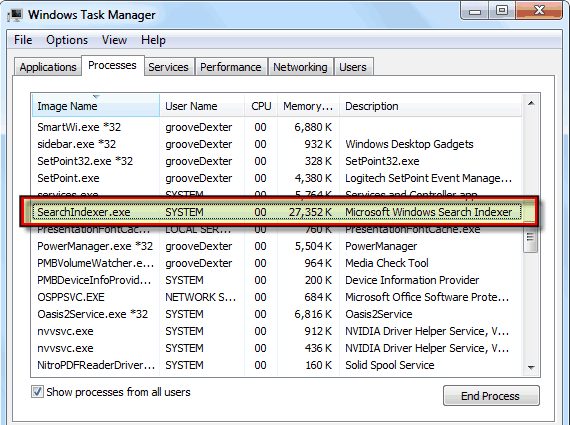
Task: Switch to the Users tab
Action: (x=353, y=67)
